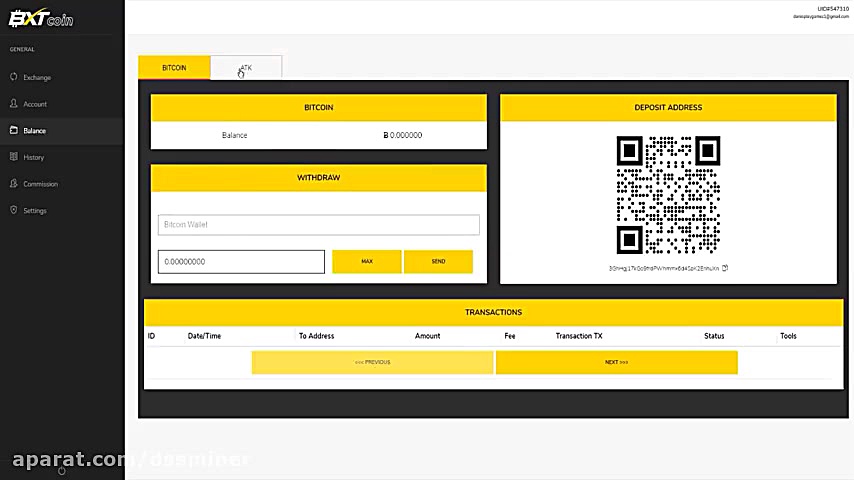Click the DEPOSIT ADDRESS panel header
The width and height of the screenshot is (854, 480).
click(668, 107)
